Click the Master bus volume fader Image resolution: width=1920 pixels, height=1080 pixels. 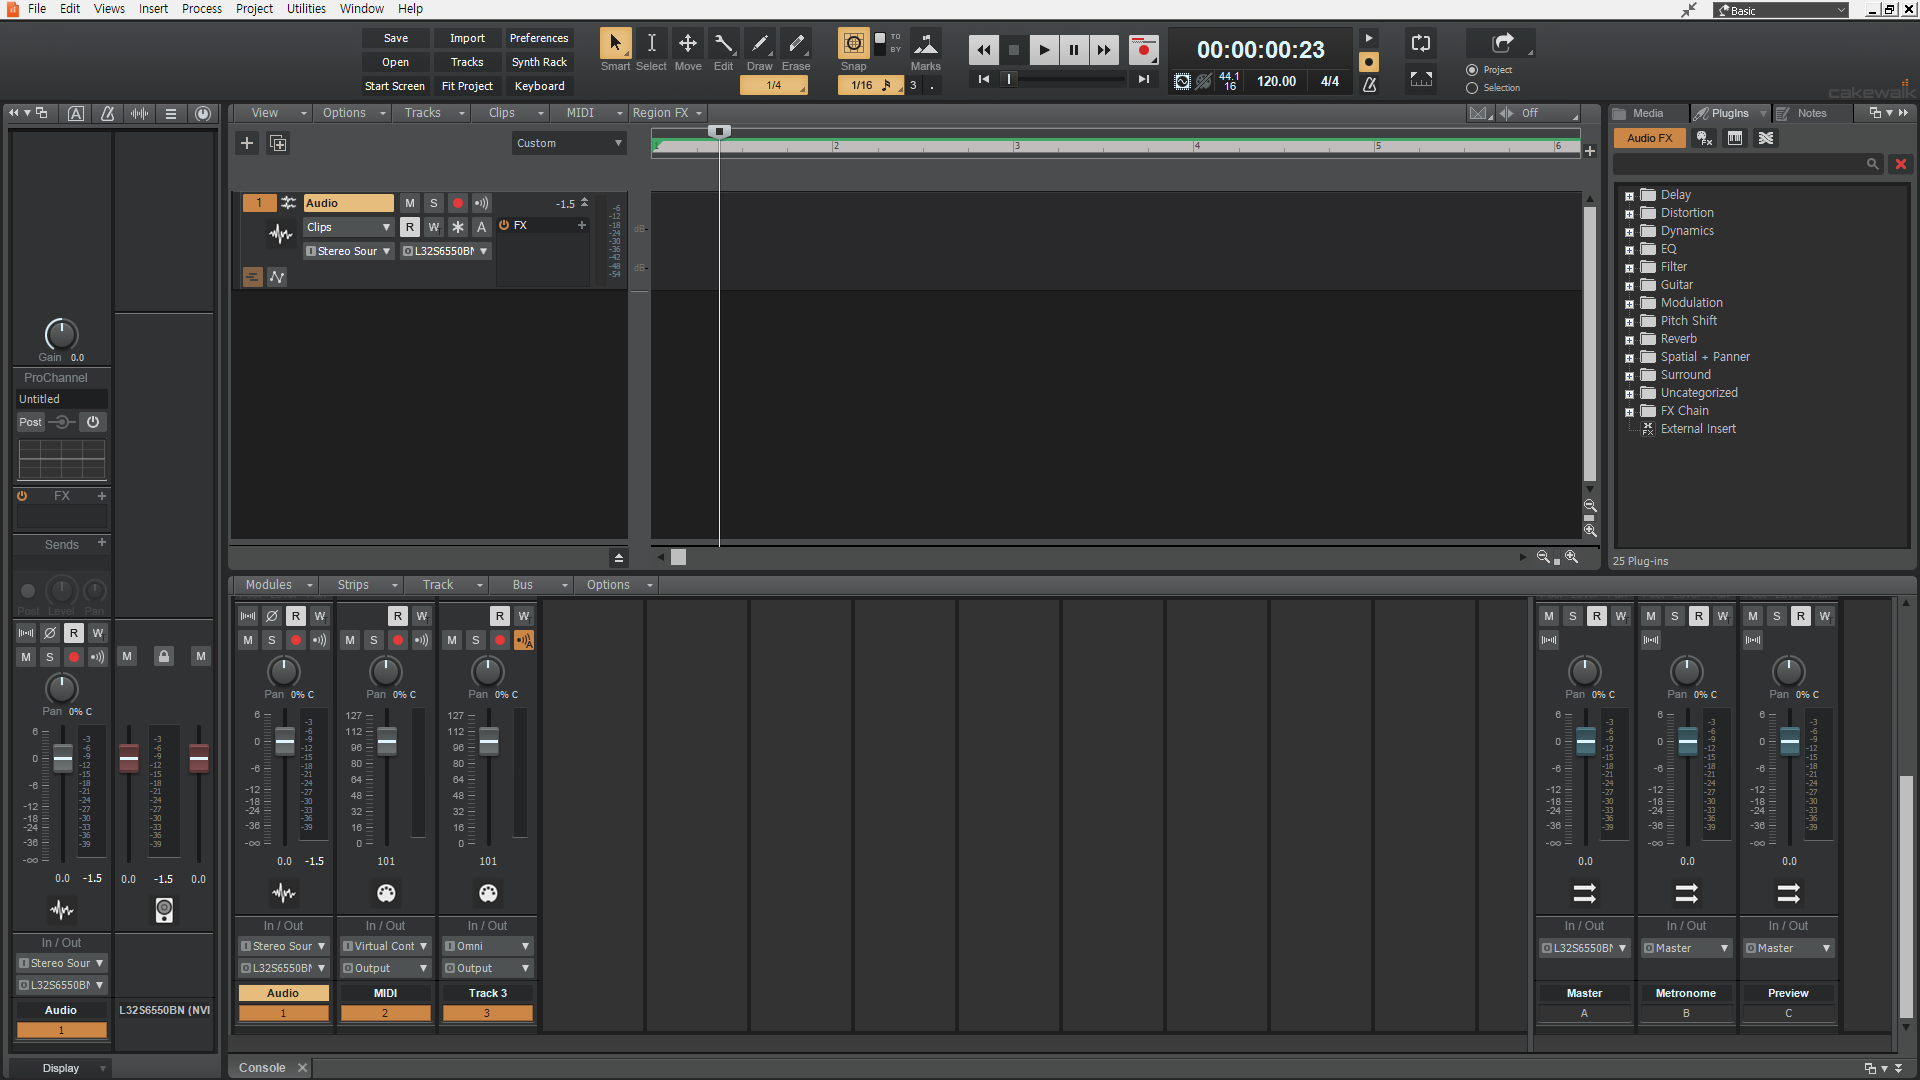pyautogui.click(x=1585, y=742)
